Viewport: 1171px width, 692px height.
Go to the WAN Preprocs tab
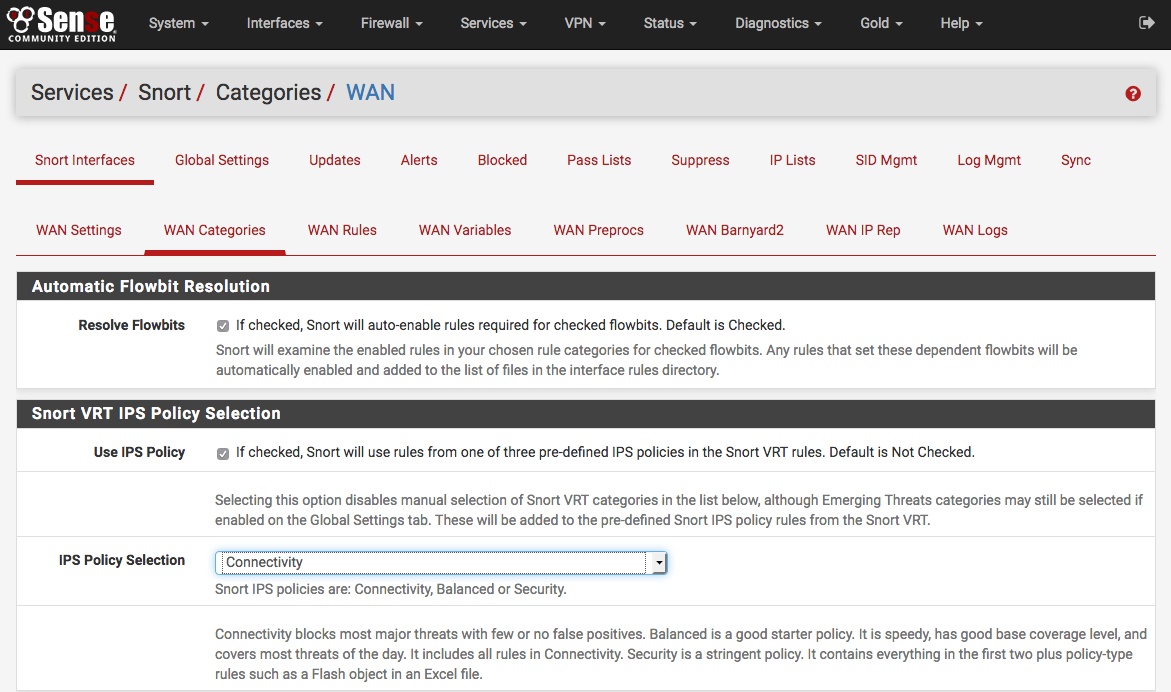tap(598, 230)
